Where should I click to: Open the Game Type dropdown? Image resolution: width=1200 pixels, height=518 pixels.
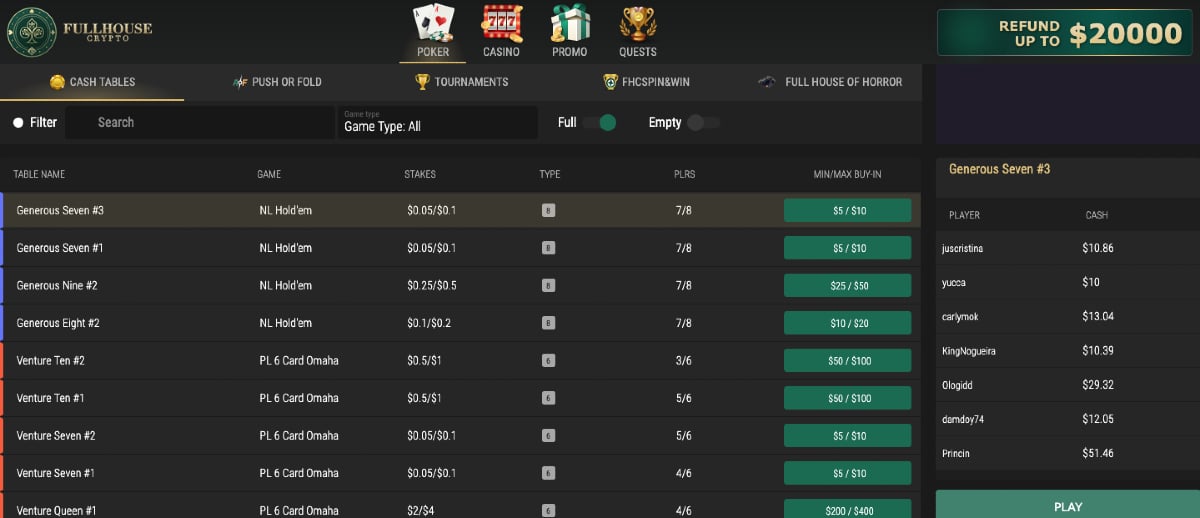click(437, 123)
